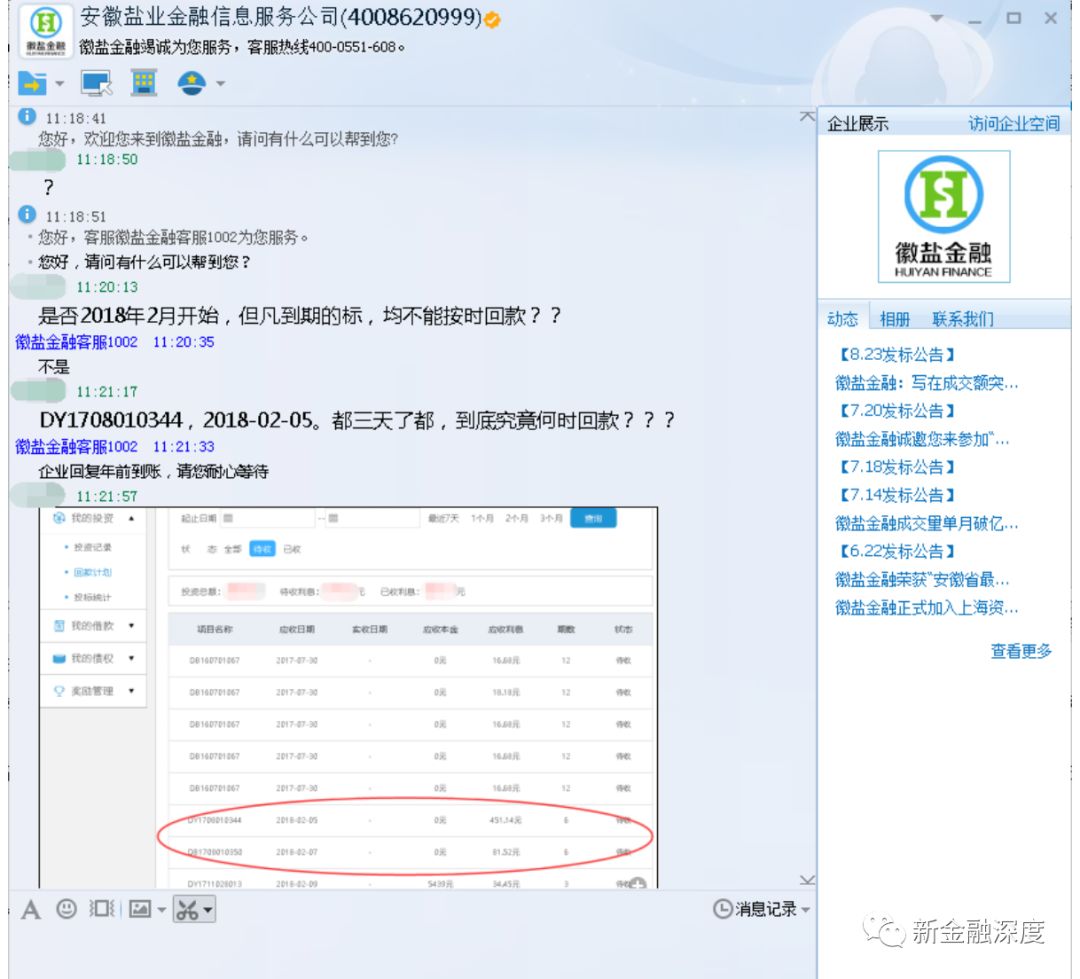Expand the send picture dropdown arrow
The height and width of the screenshot is (979, 1080).
(161, 910)
